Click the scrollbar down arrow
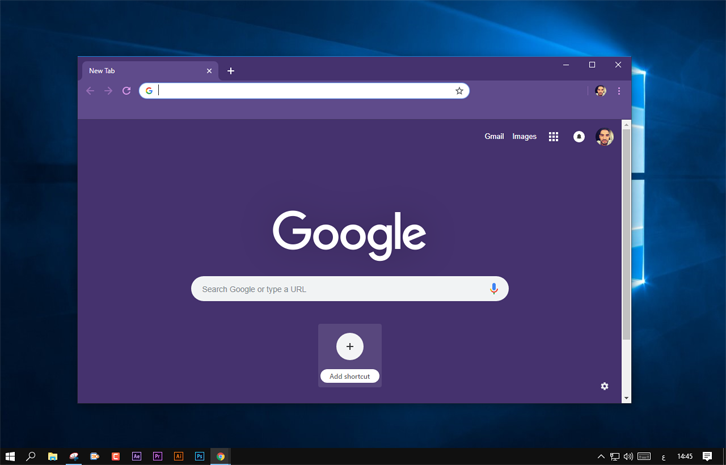This screenshot has width=726, height=465. click(626, 398)
